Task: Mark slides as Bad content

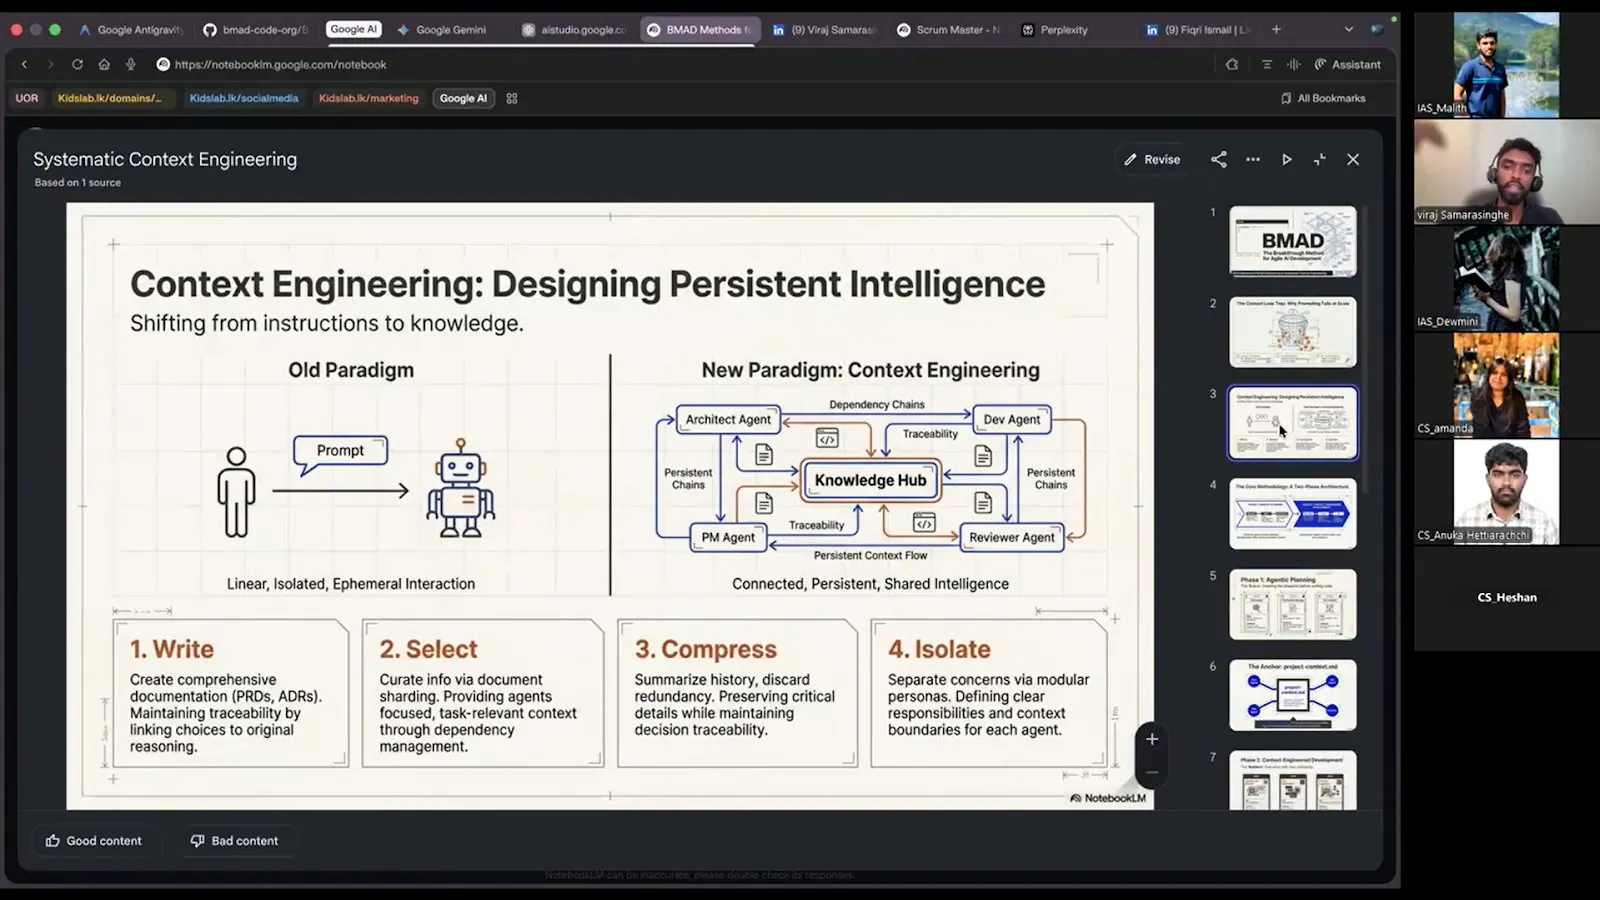Action: pyautogui.click(x=234, y=841)
